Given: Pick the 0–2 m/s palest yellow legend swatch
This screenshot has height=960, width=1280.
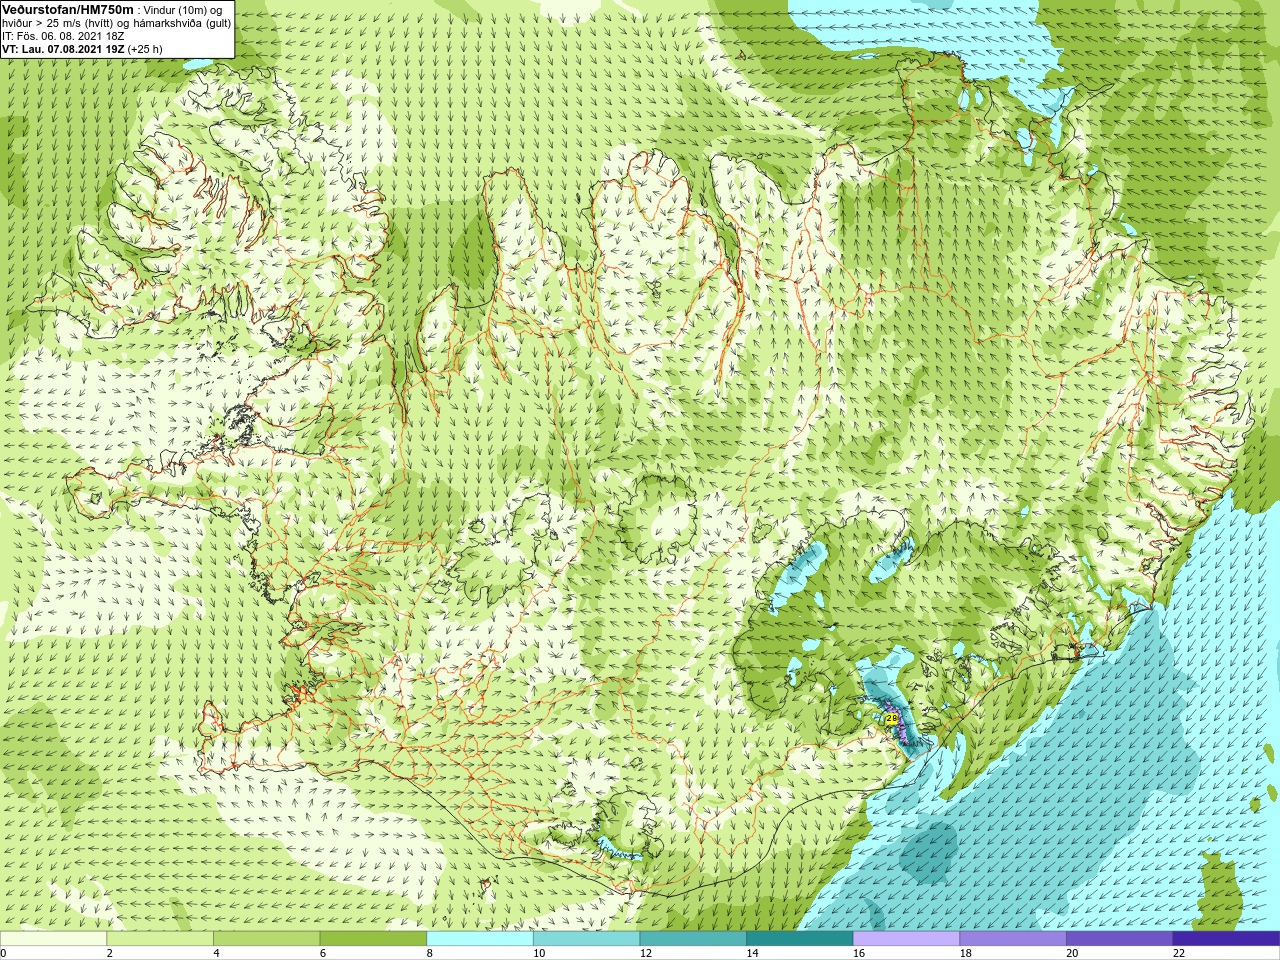Looking at the screenshot, I should [x=53, y=938].
